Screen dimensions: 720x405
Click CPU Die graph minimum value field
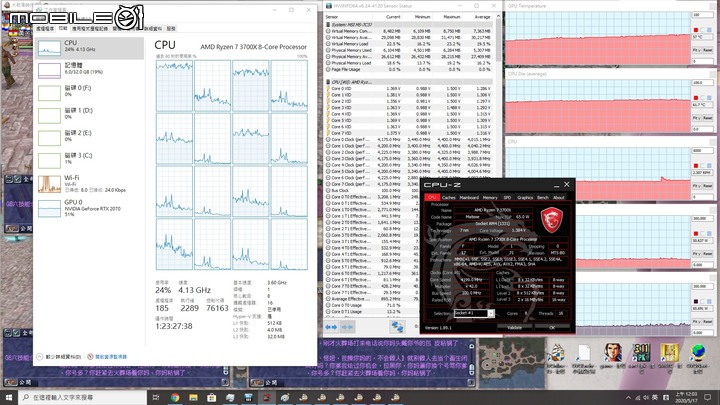click(x=702, y=129)
